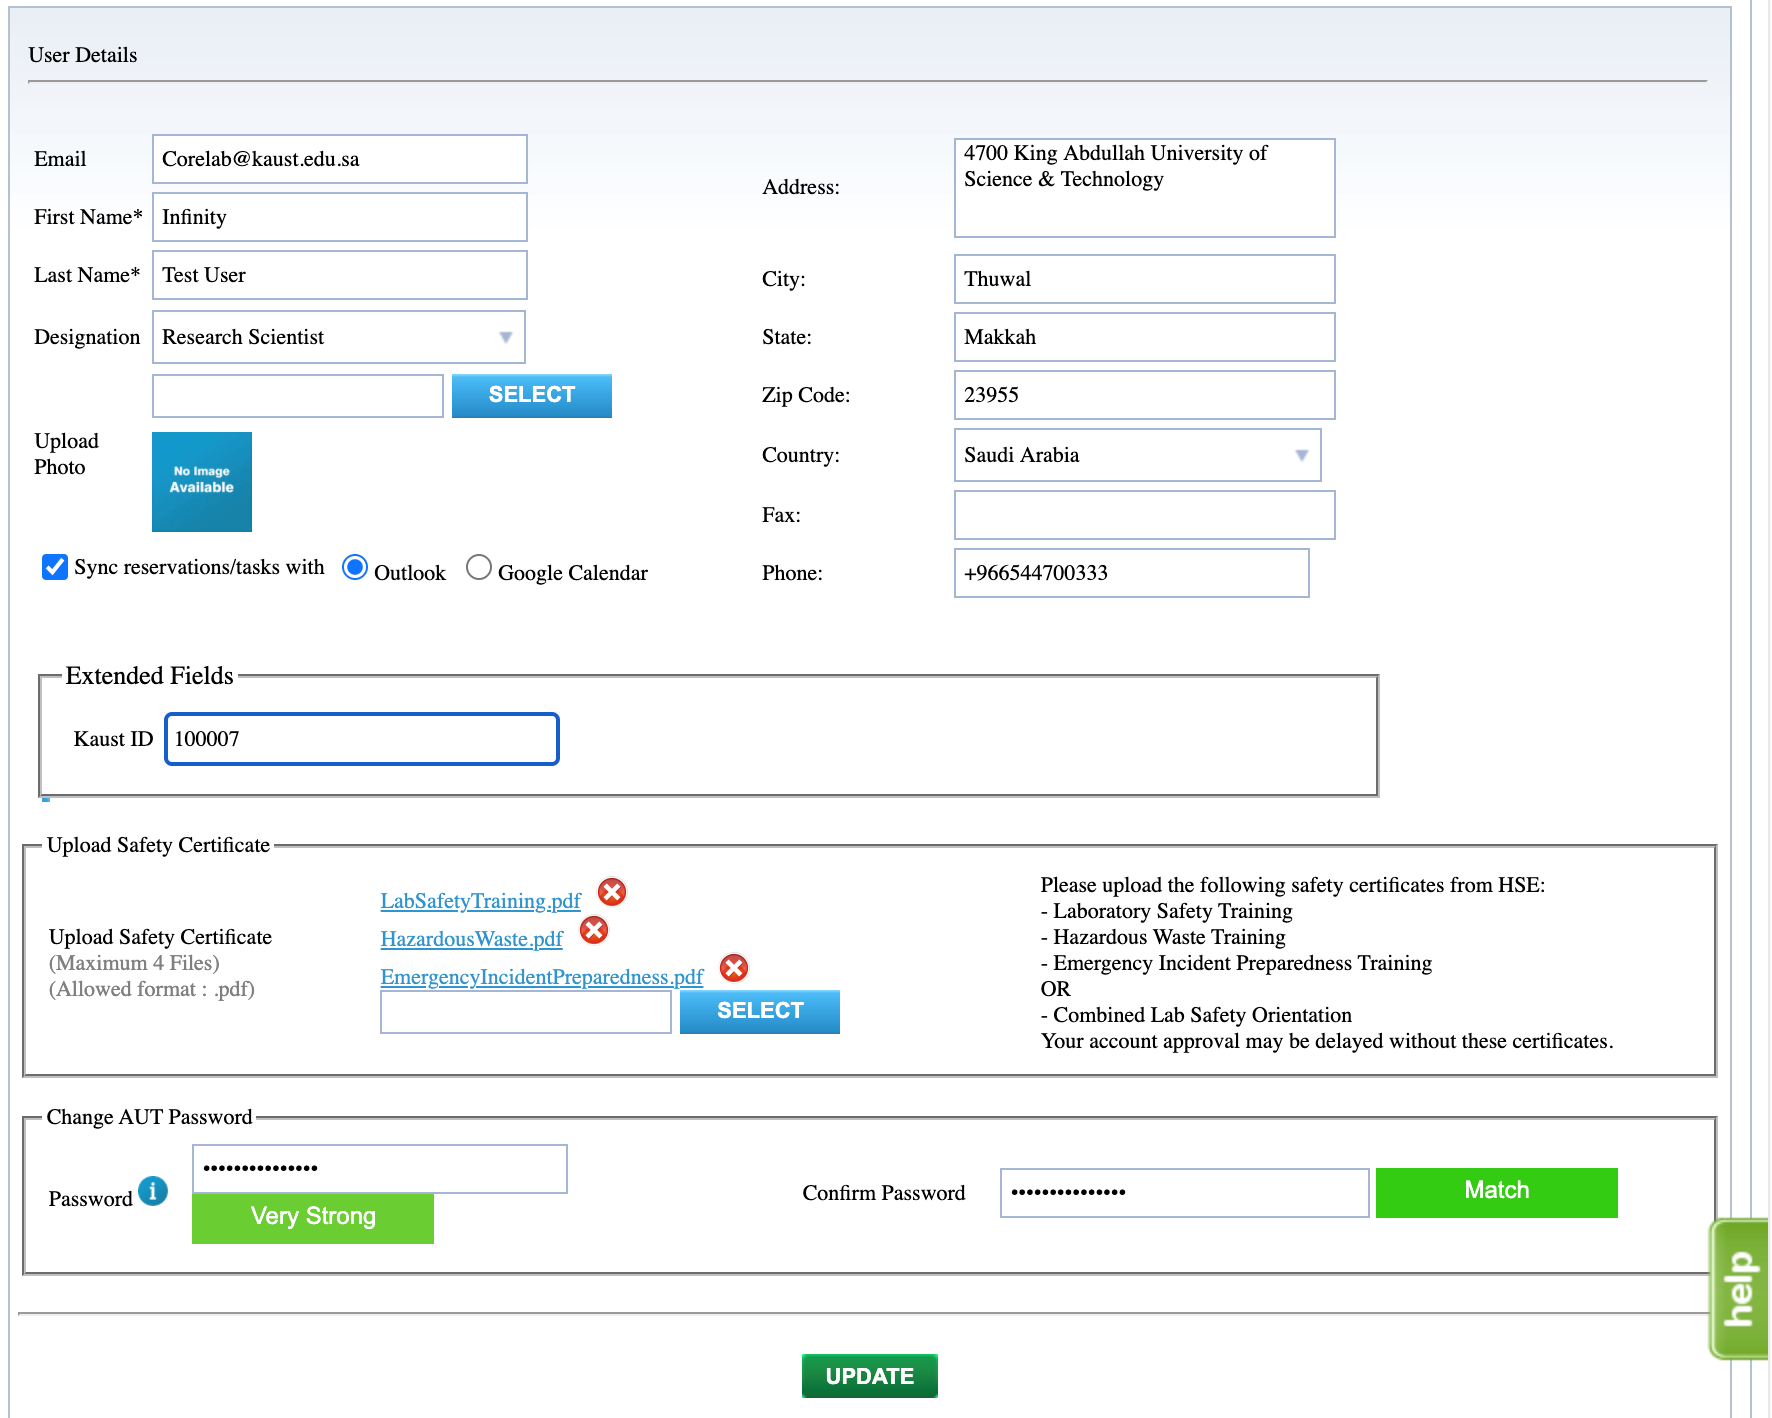
Task: Open EmergencyIncidentPreparedness.pdf link
Action: [x=541, y=977]
